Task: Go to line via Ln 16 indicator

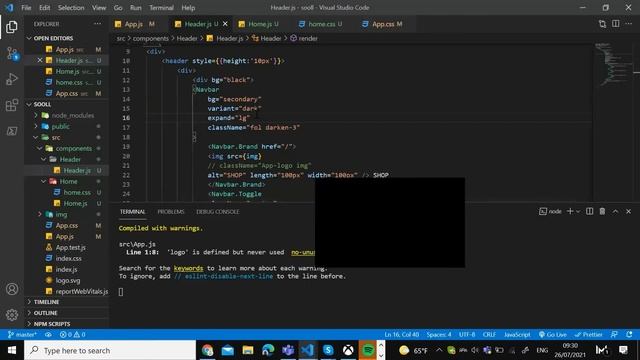Action: (402, 335)
